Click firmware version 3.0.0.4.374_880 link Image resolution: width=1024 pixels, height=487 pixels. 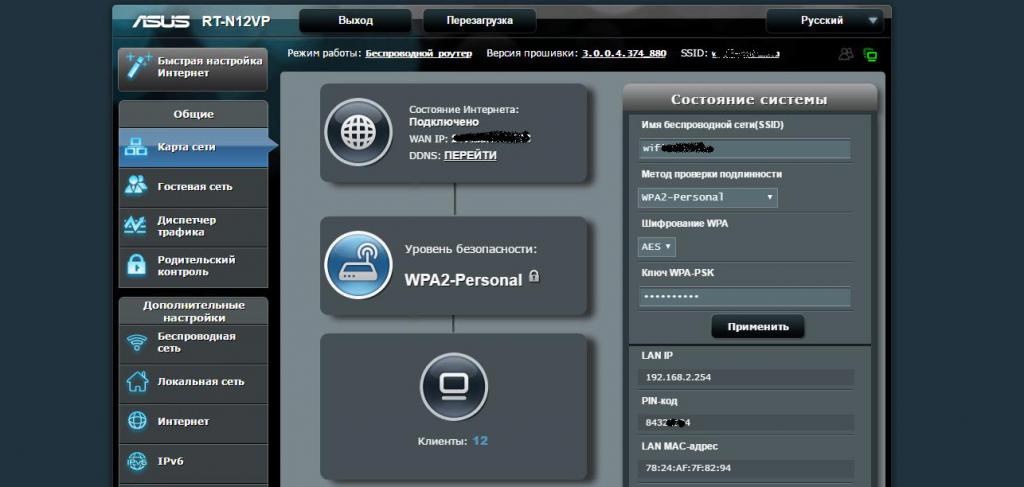(x=624, y=54)
